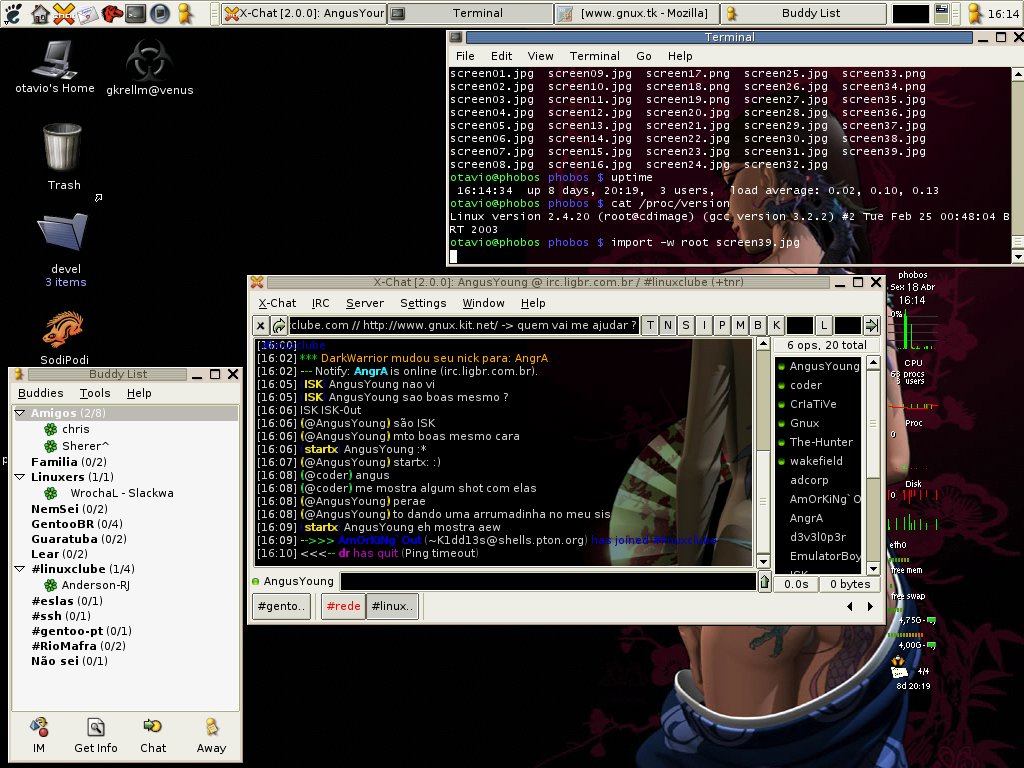1024x768 pixels.
Task: Open the Buddy List window menu icon in its title bar
Action: (x=18, y=374)
